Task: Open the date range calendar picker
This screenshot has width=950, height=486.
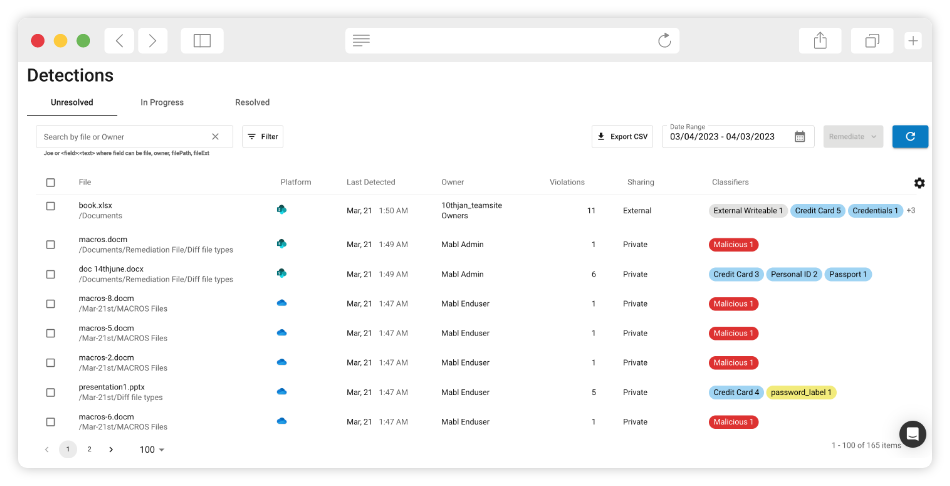Action: (800, 137)
